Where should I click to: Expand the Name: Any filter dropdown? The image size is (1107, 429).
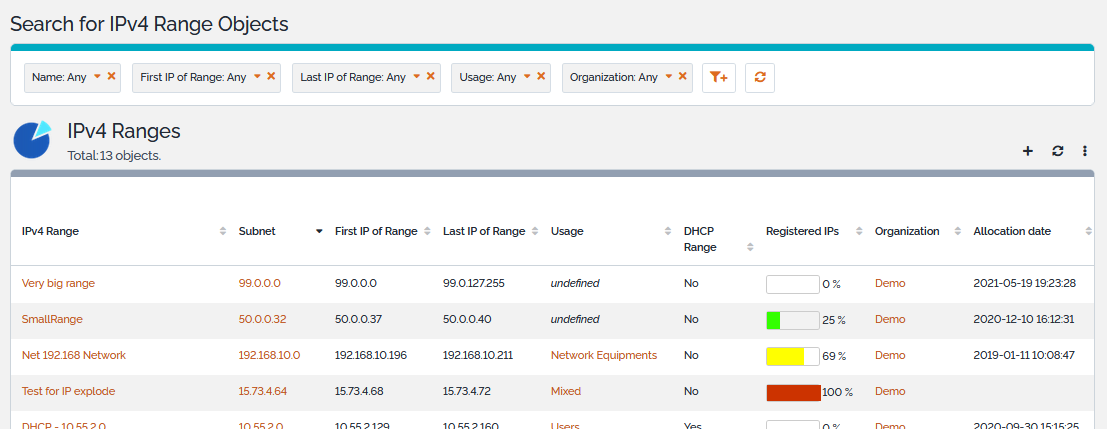(x=97, y=76)
